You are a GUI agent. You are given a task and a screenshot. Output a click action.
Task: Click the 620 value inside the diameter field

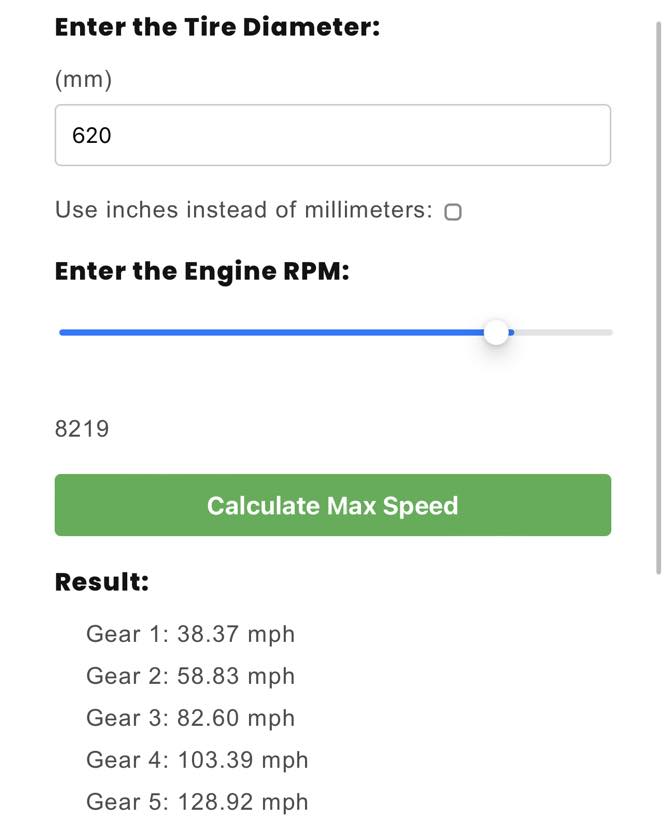coord(91,135)
